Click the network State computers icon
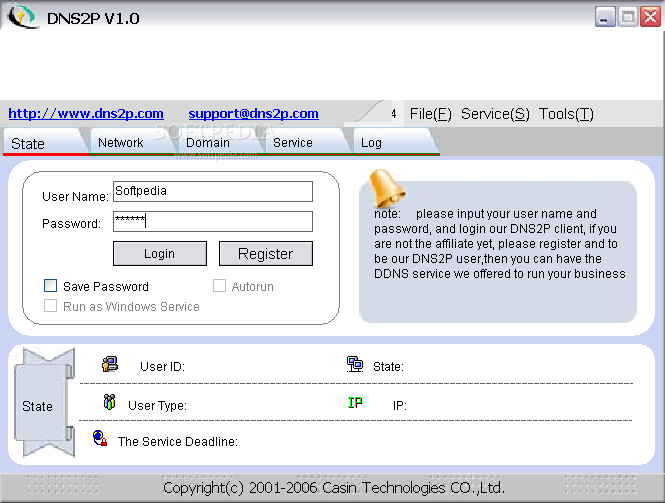Viewport: 665px width, 503px height. [355, 364]
